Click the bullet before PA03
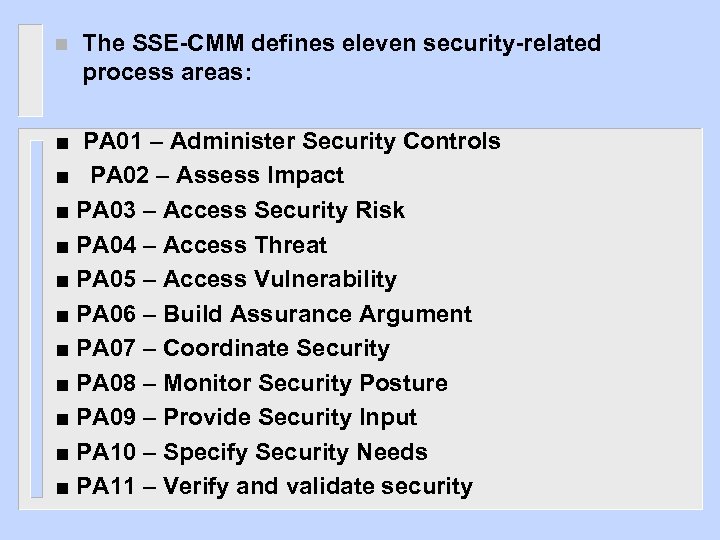Screen dimensions: 720x540 (62, 211)
